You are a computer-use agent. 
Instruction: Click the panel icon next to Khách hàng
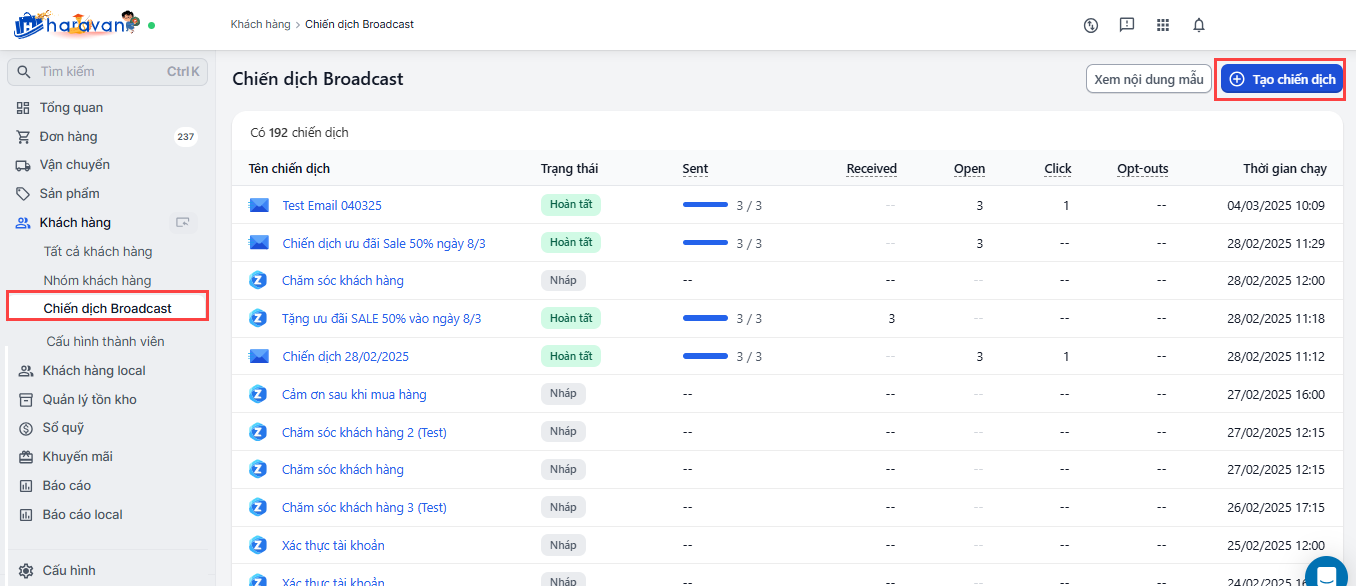[182, 223]
